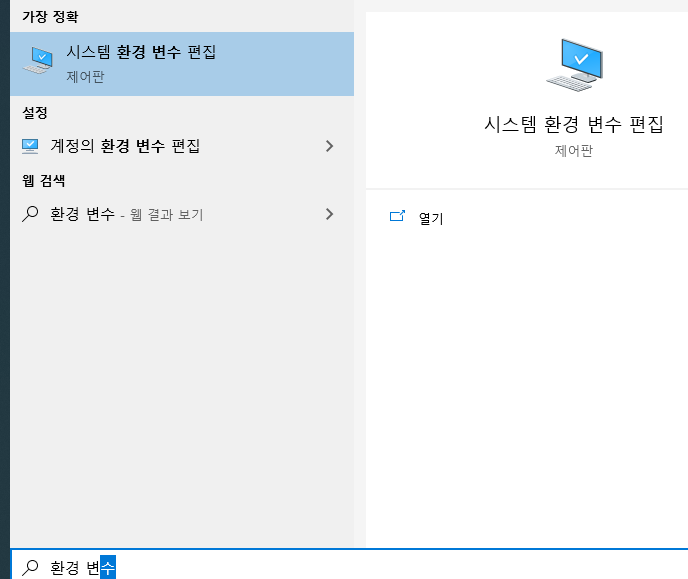This screenshot has height=579, width=688.
Task: Click the monitor icon next to 계정의 환경 변수 편집
Action: click(30, 146)
